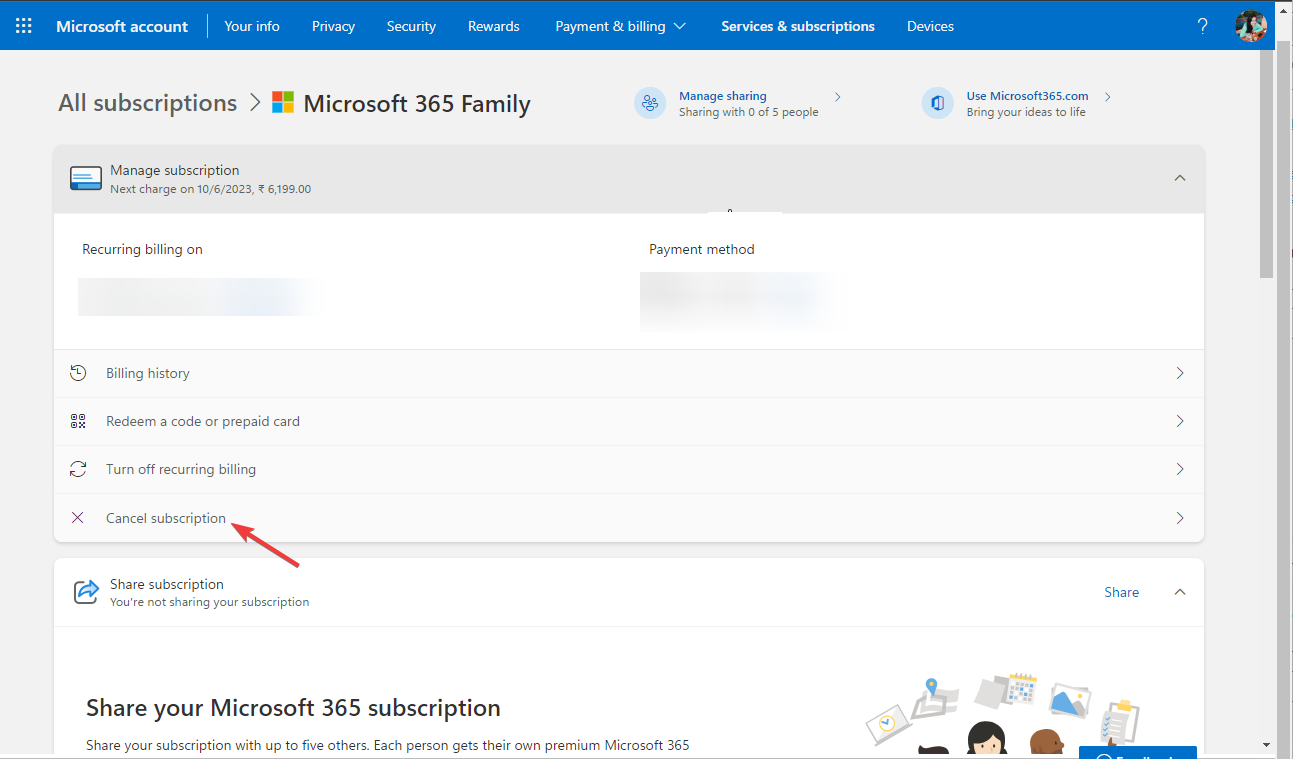Viewport: 1293px width, 759px height.
Task: Open the Billing history row chevron
Action: point(1180,373)
